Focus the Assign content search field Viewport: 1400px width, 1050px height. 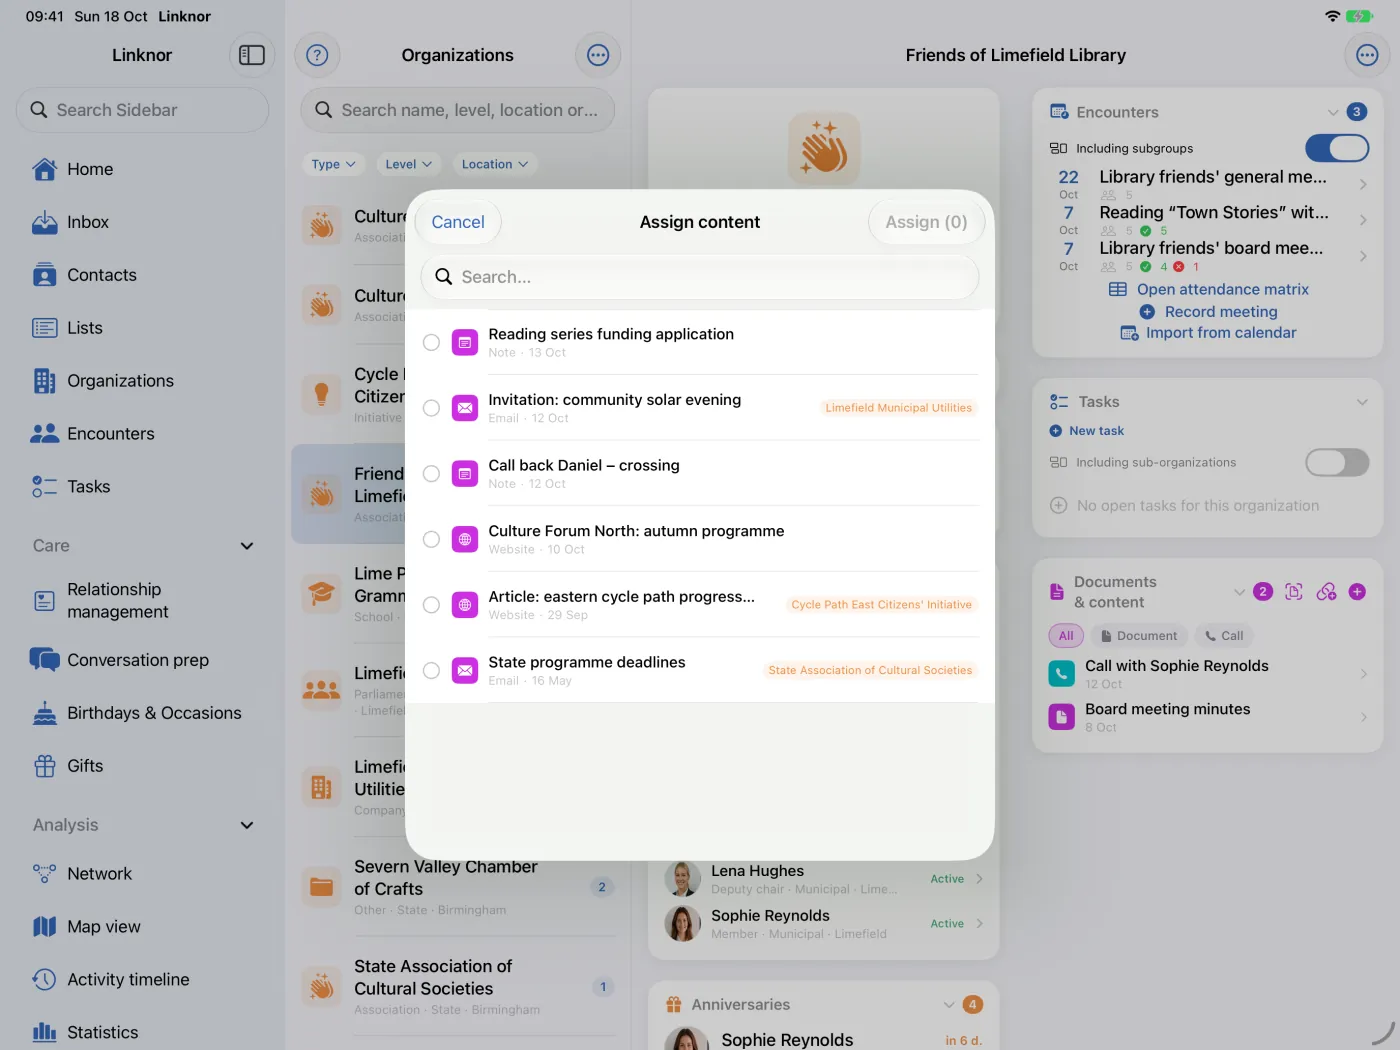point(700,277)
